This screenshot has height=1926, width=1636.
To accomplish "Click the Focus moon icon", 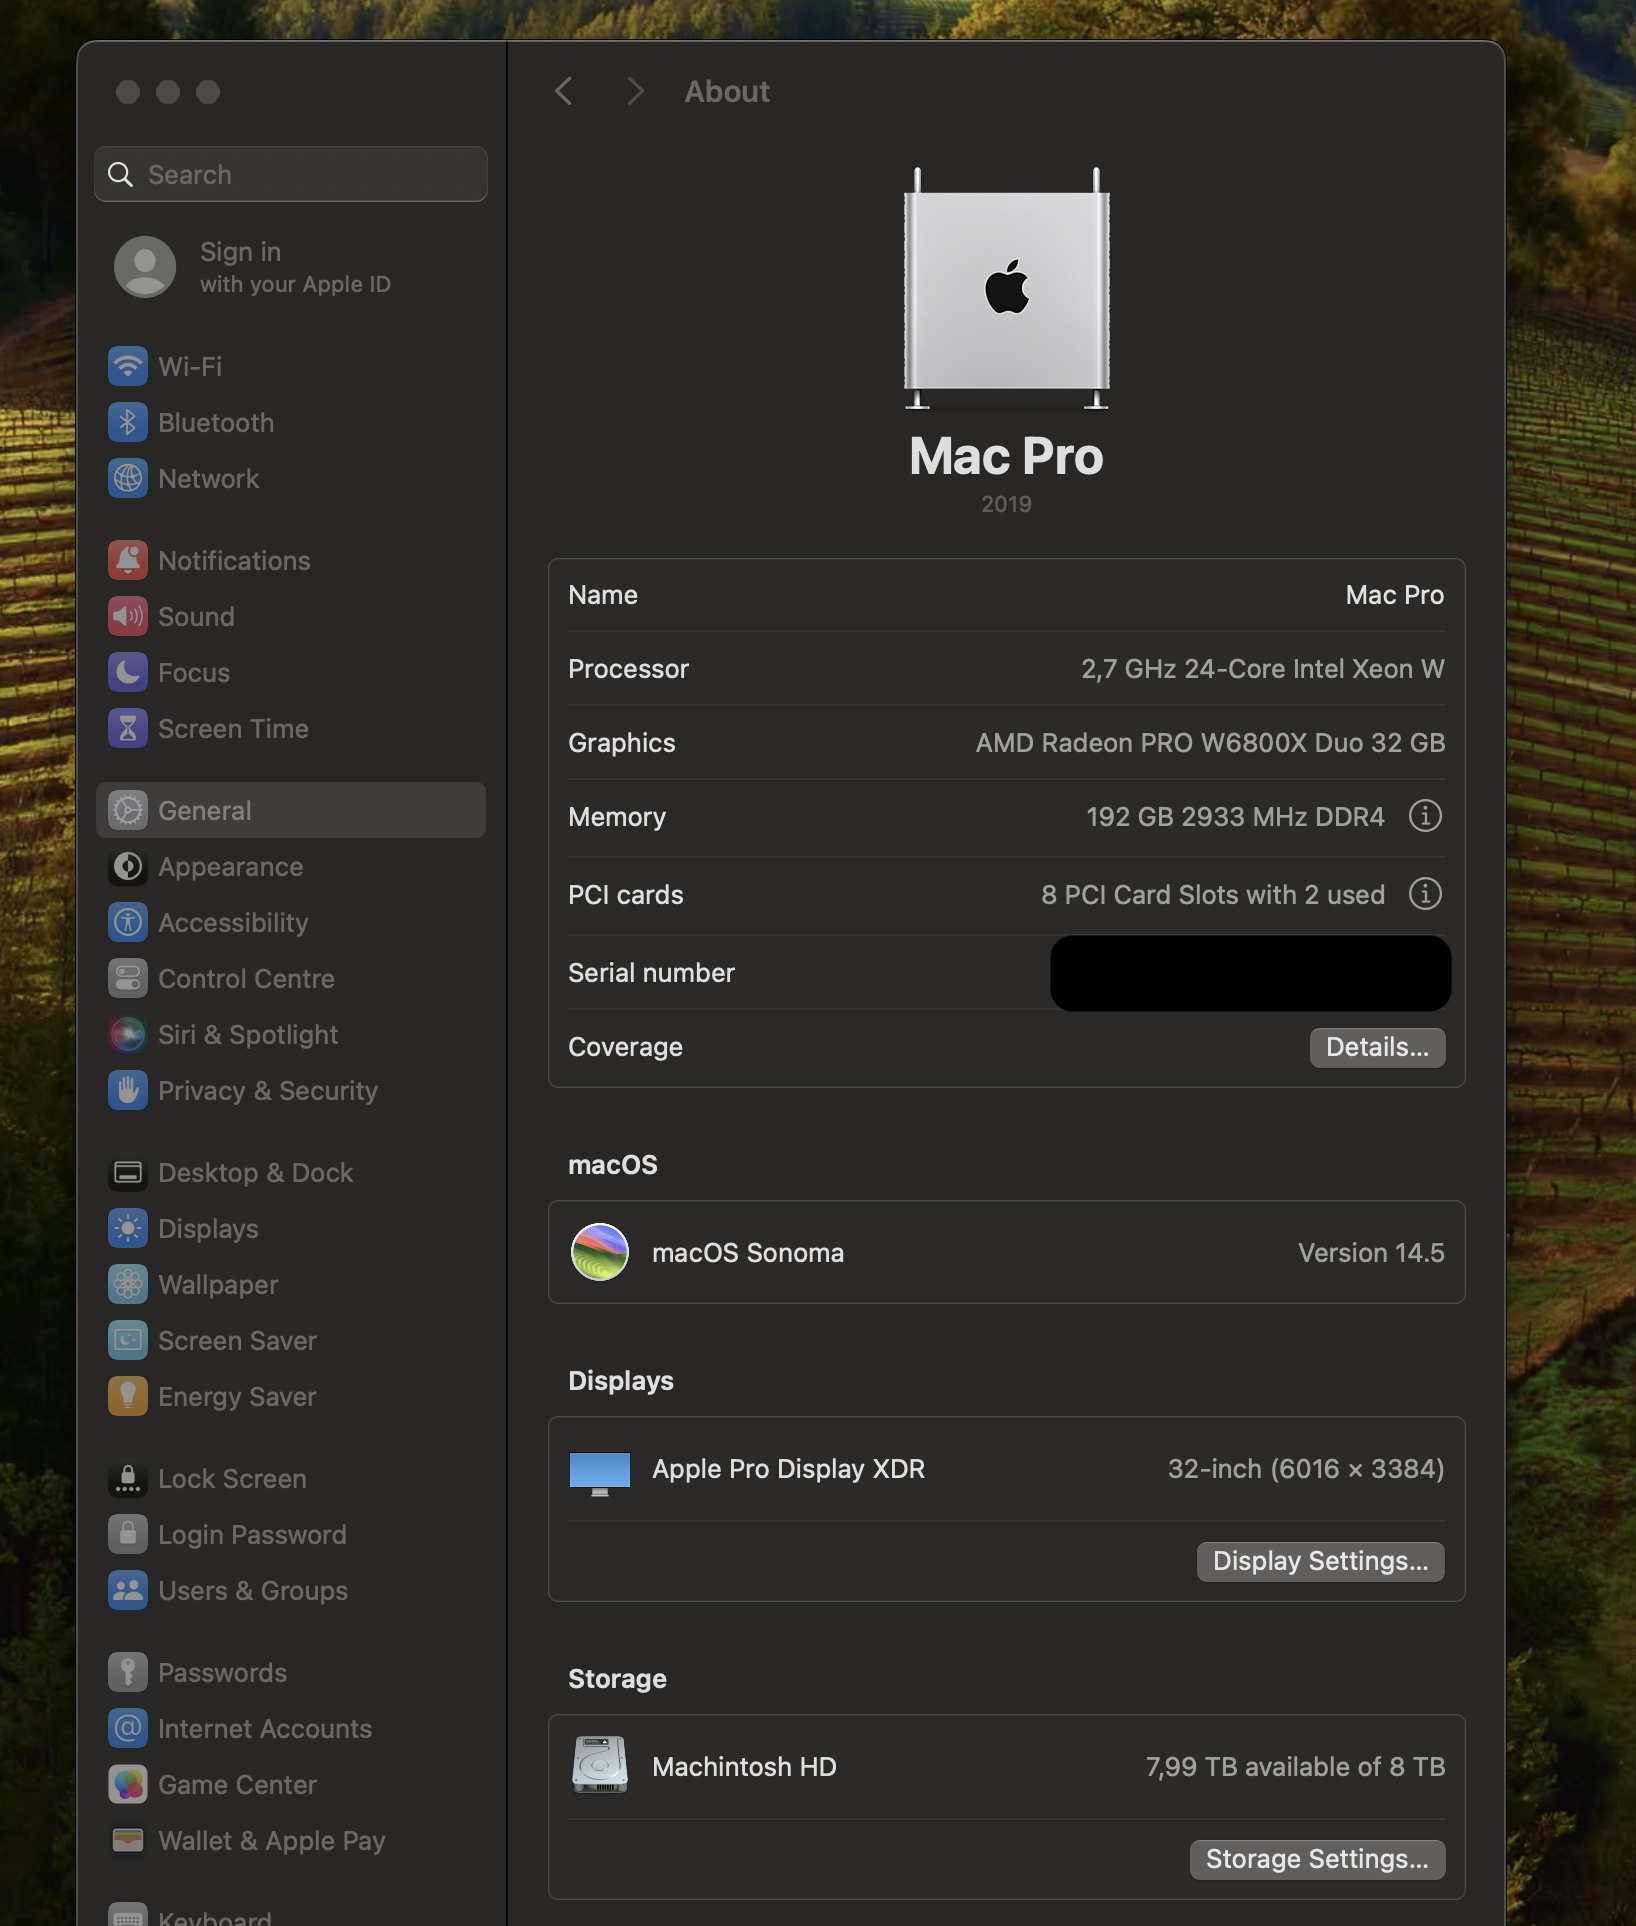I will (128, 672).
